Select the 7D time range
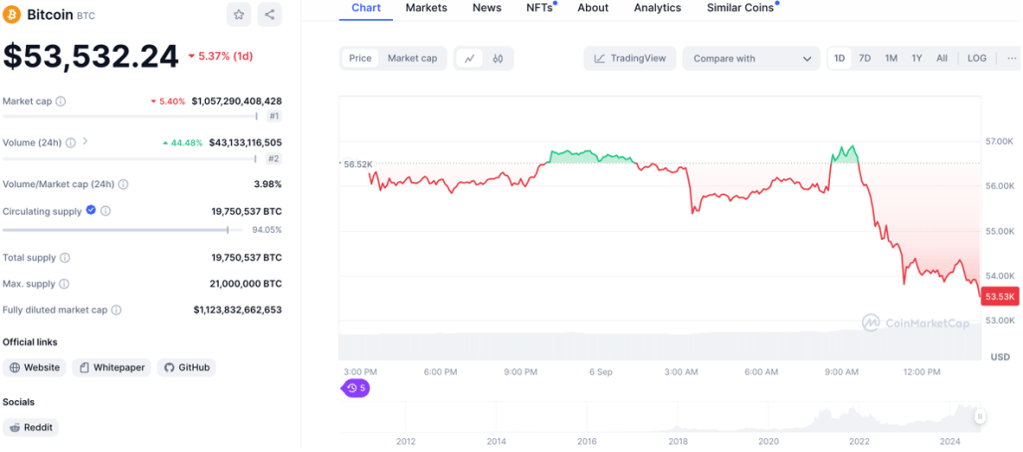1023x452 pixels. (x=865, y=58)
